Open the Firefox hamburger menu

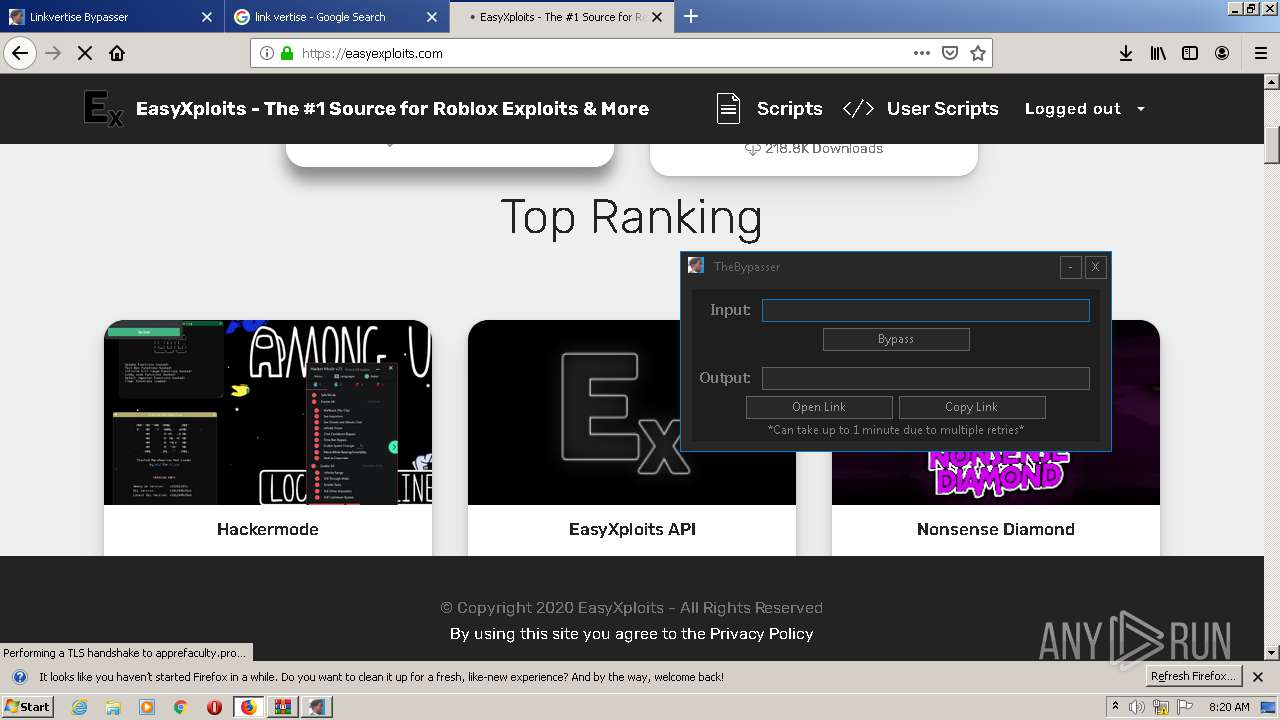point(1260,54)
